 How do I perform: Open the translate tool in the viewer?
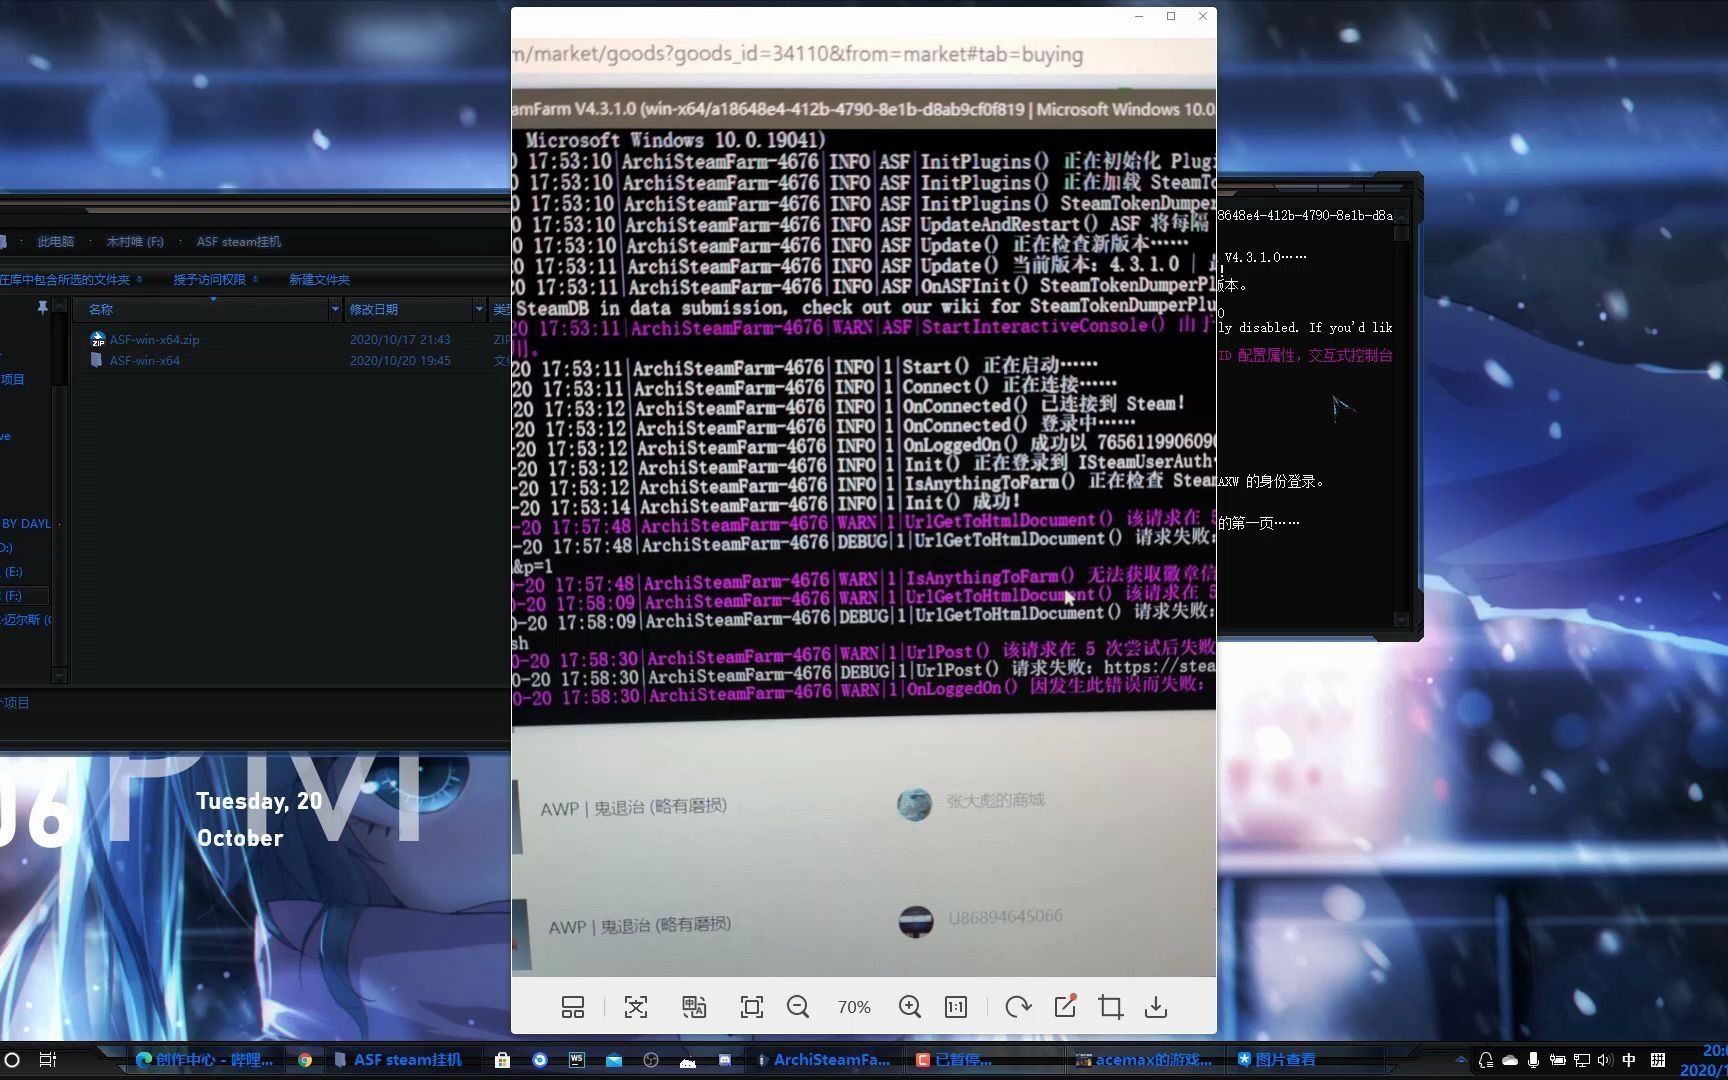pos(694,1007)
